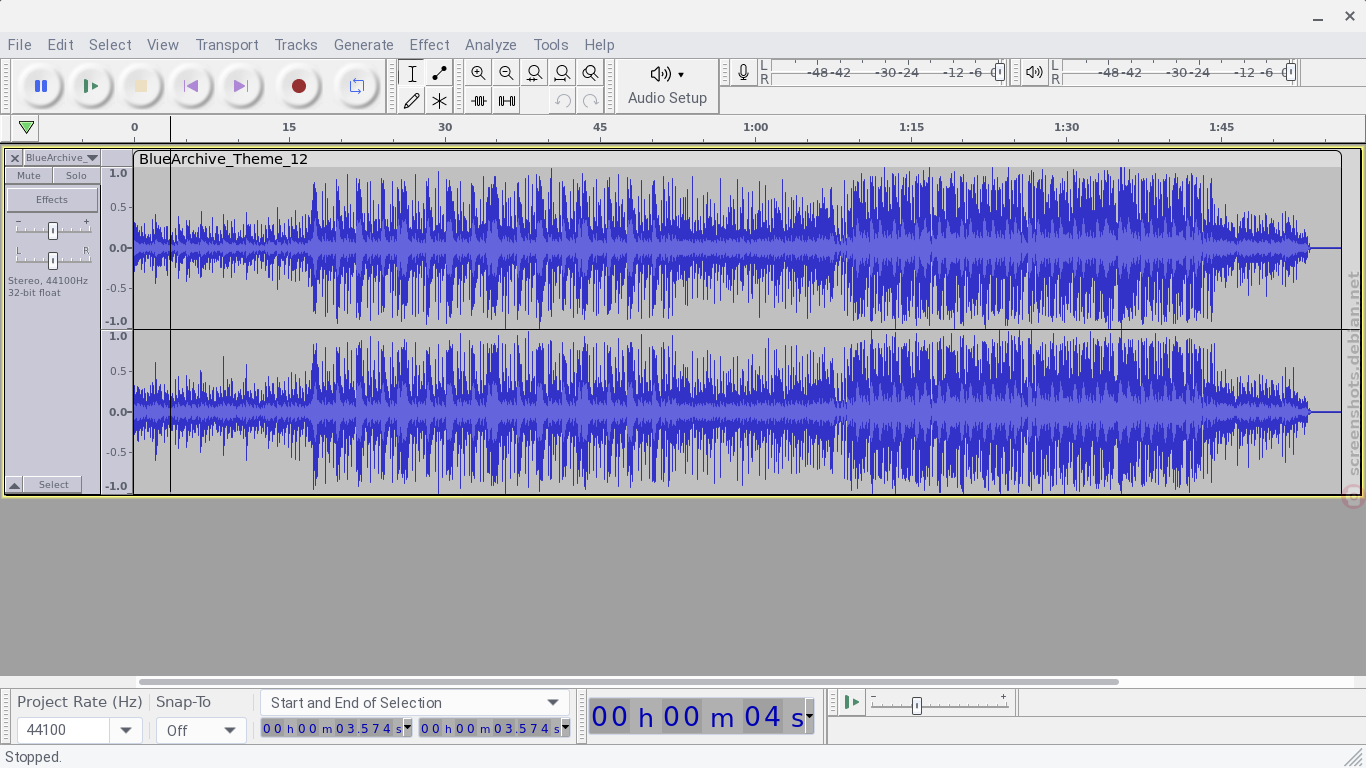This screenshot has width=1366, height=768.
Task: Open the Transport menu
Action: (227, 45)
